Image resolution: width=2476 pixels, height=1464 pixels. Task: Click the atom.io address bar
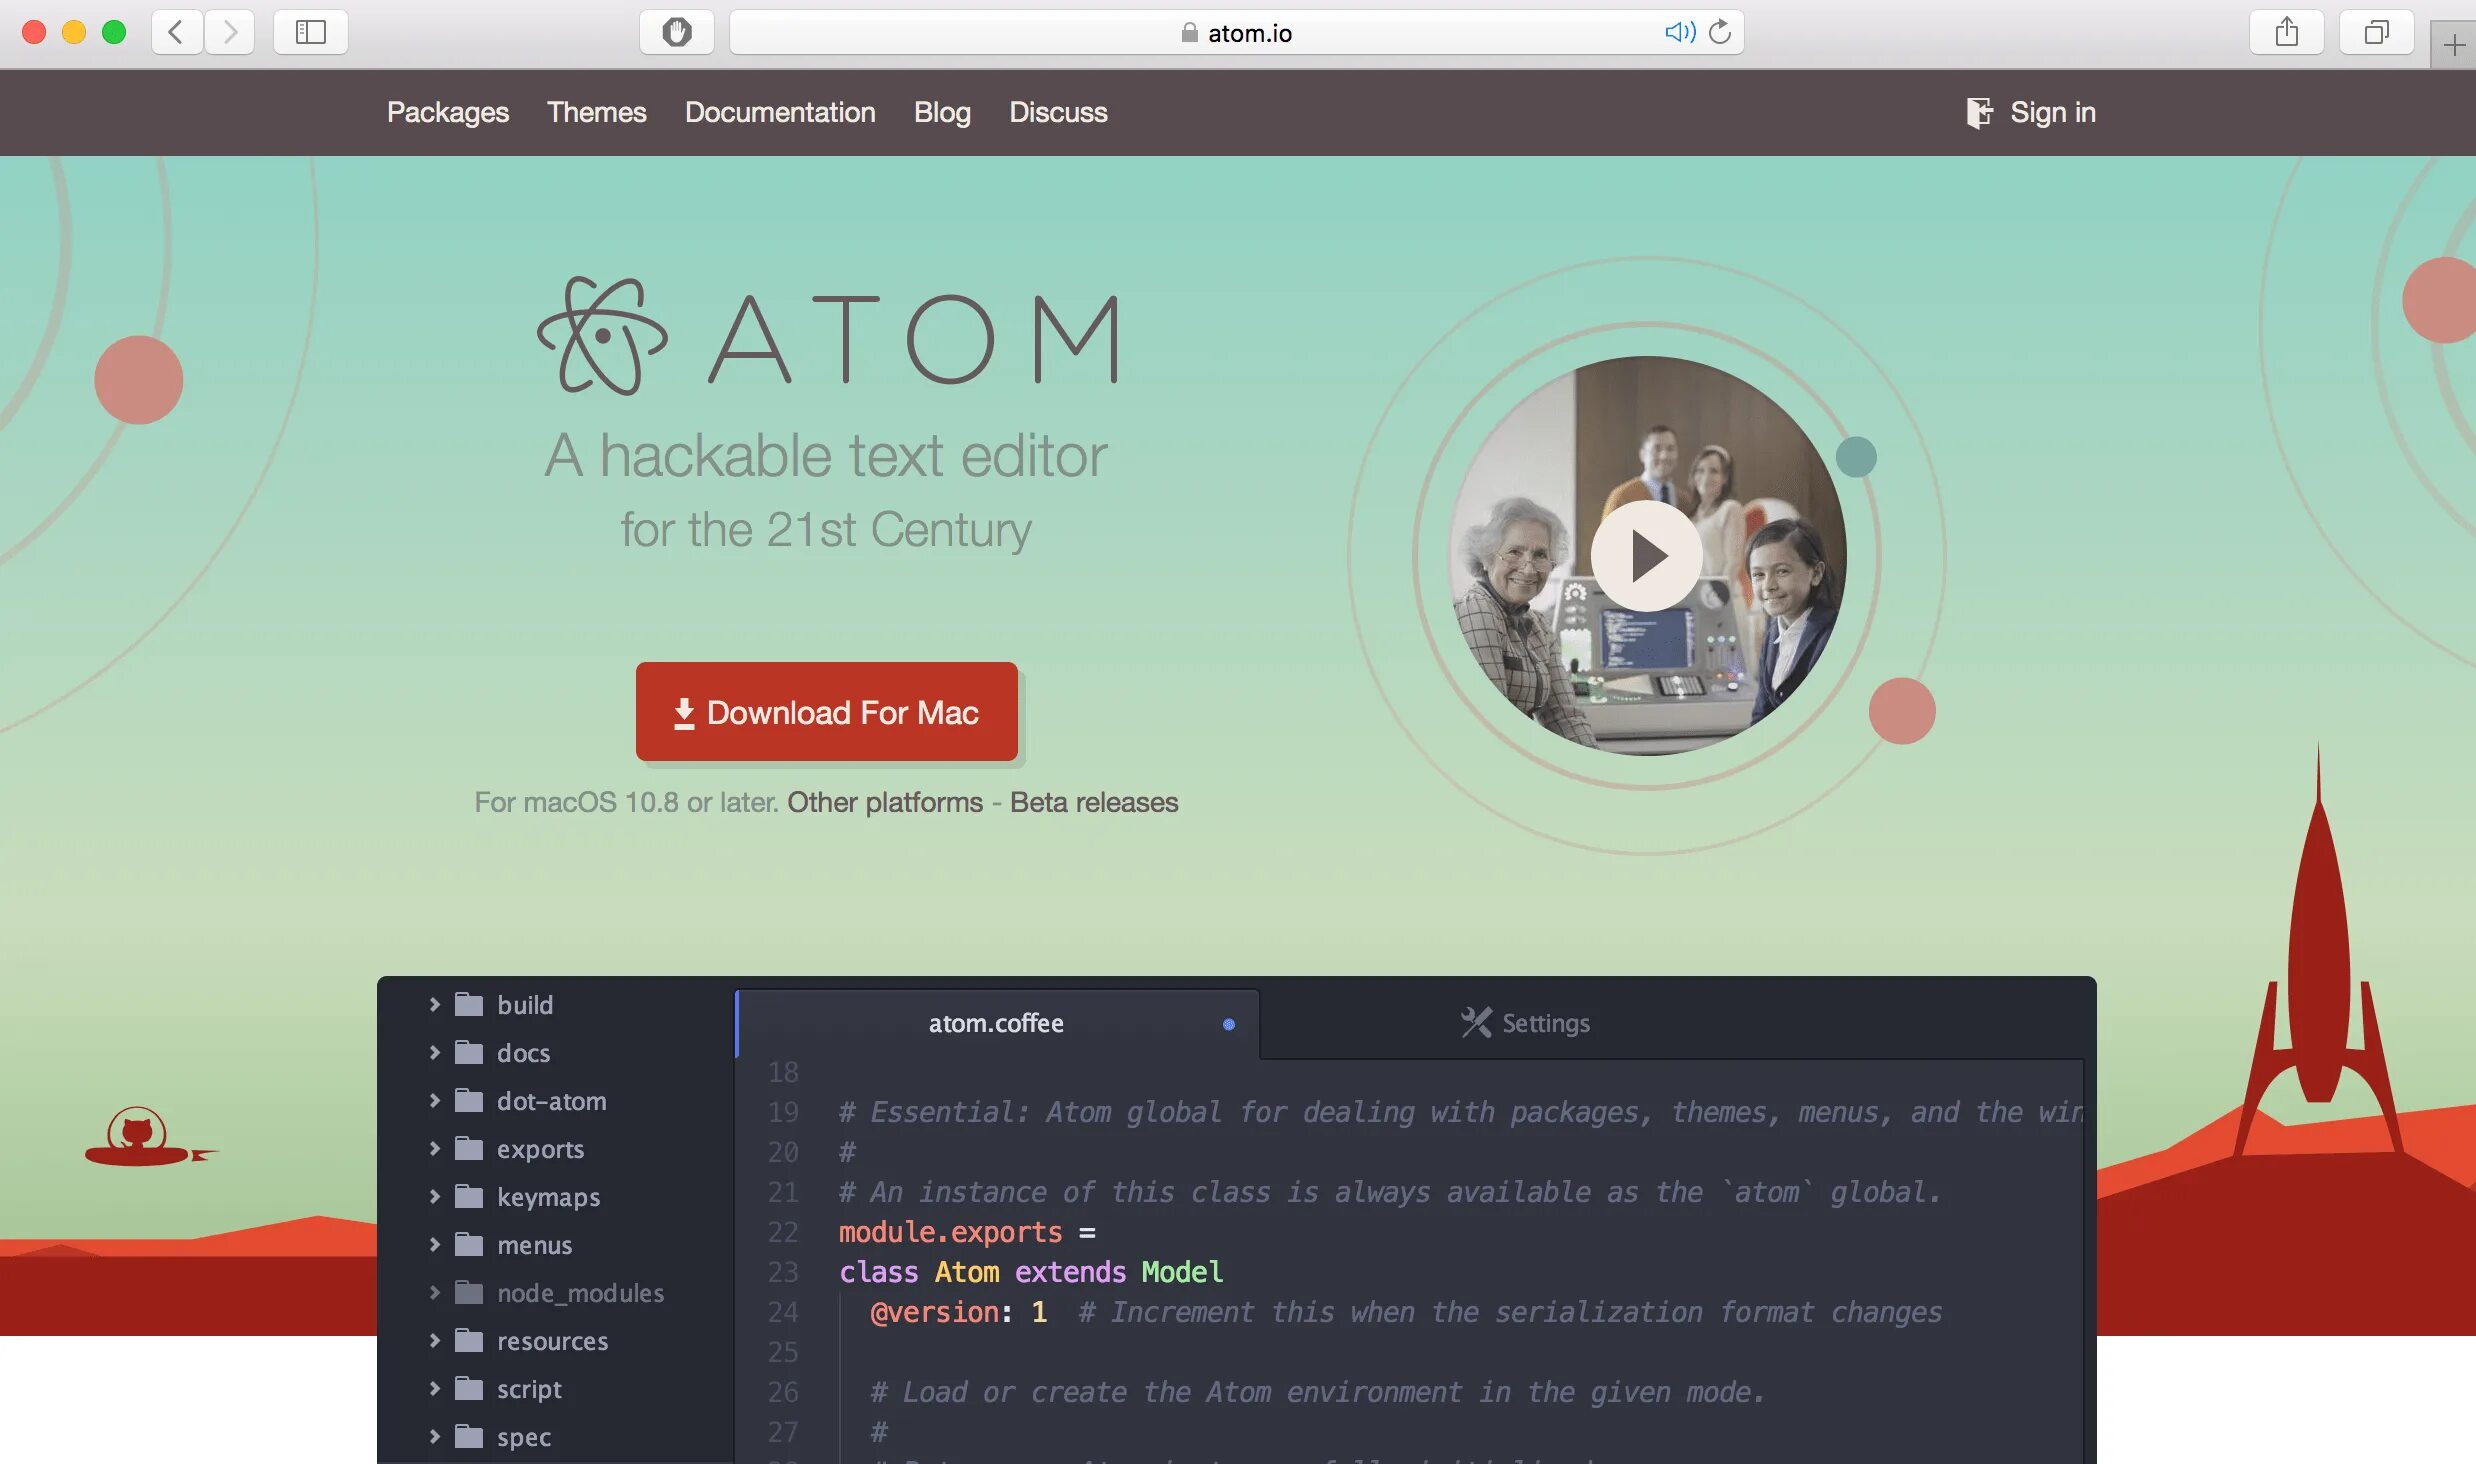click(x=1237, y=32)
